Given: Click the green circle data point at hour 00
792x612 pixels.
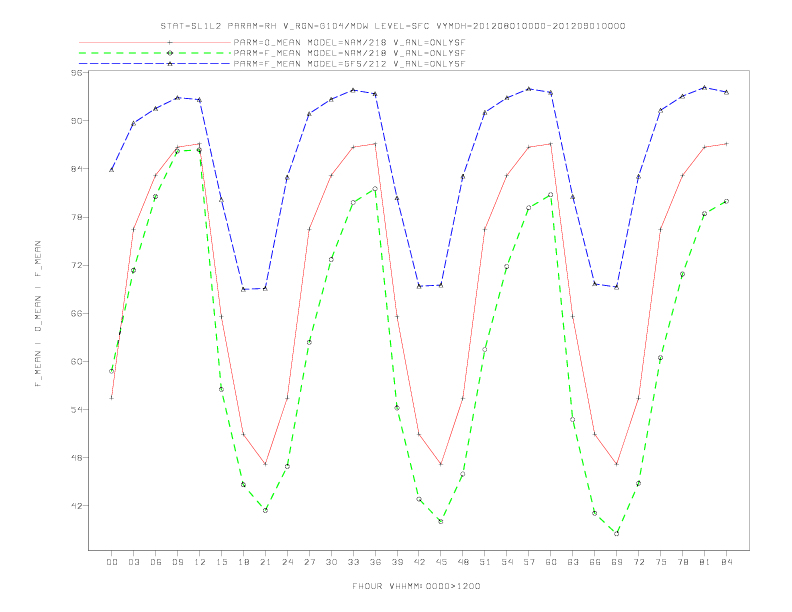Looking at the screenshot, I should [x=112, y=371].
